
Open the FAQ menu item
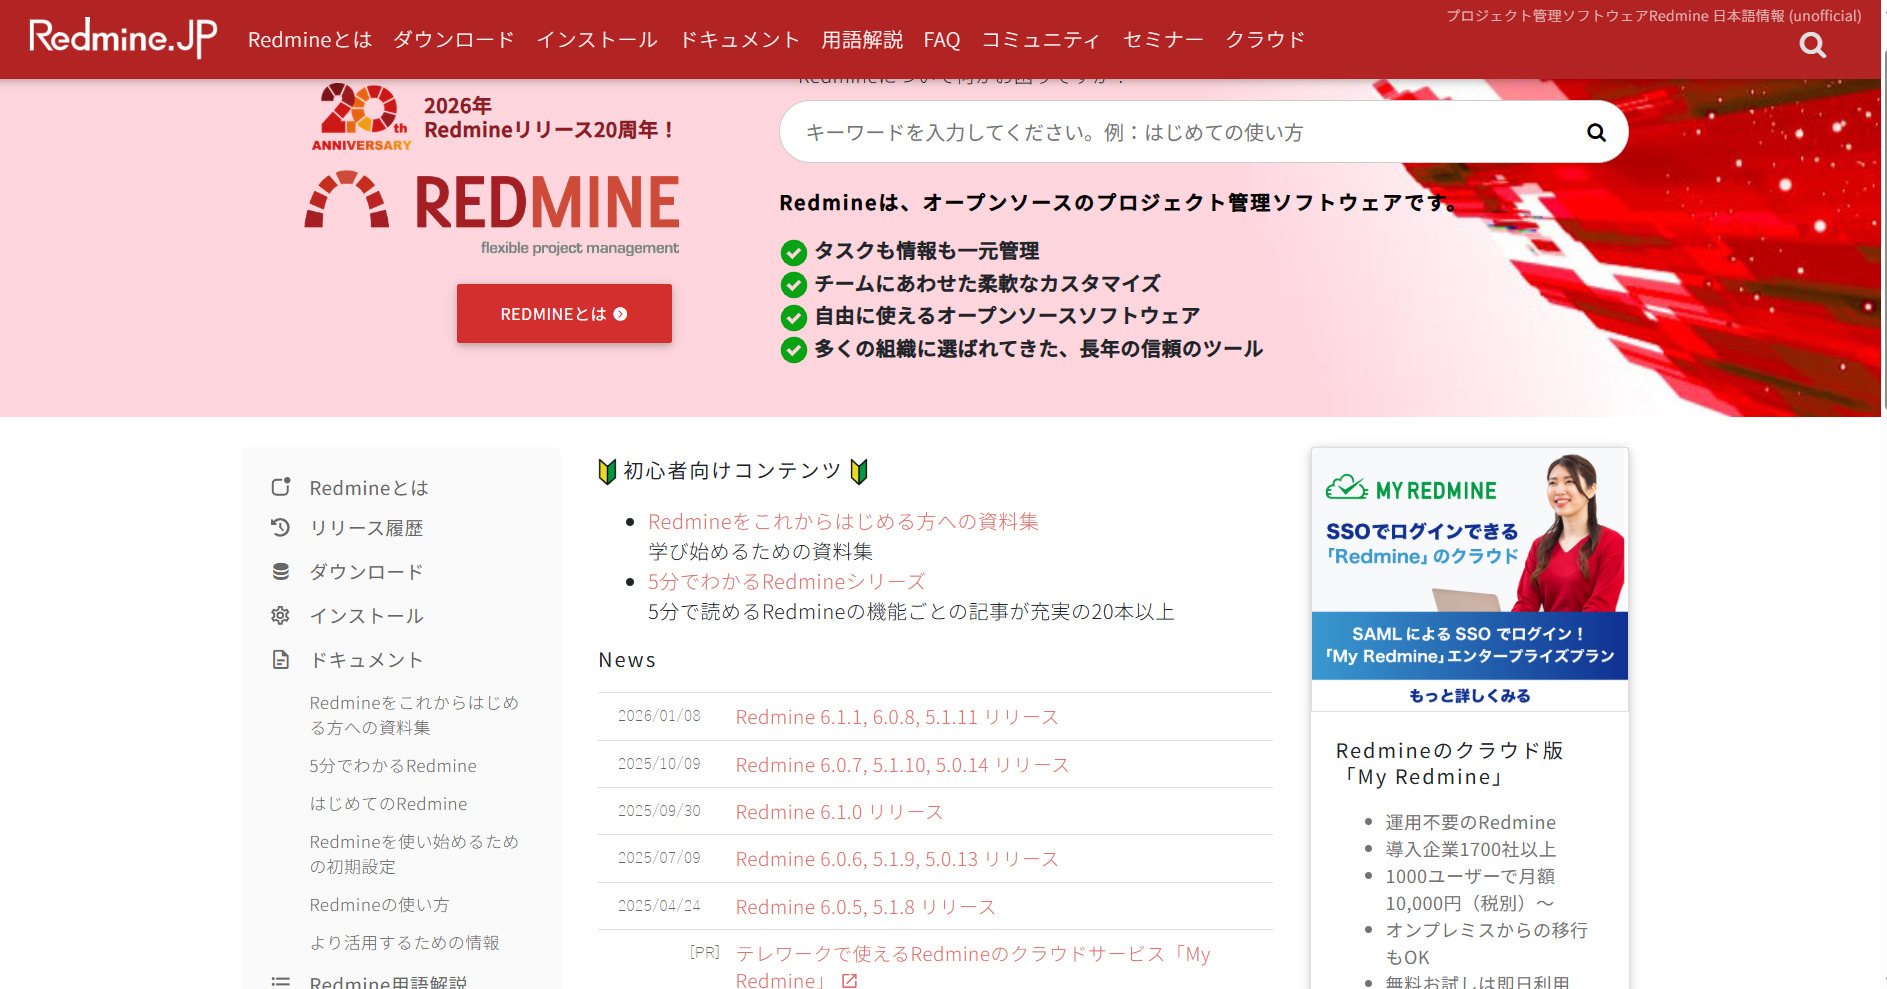coord(940,39)
